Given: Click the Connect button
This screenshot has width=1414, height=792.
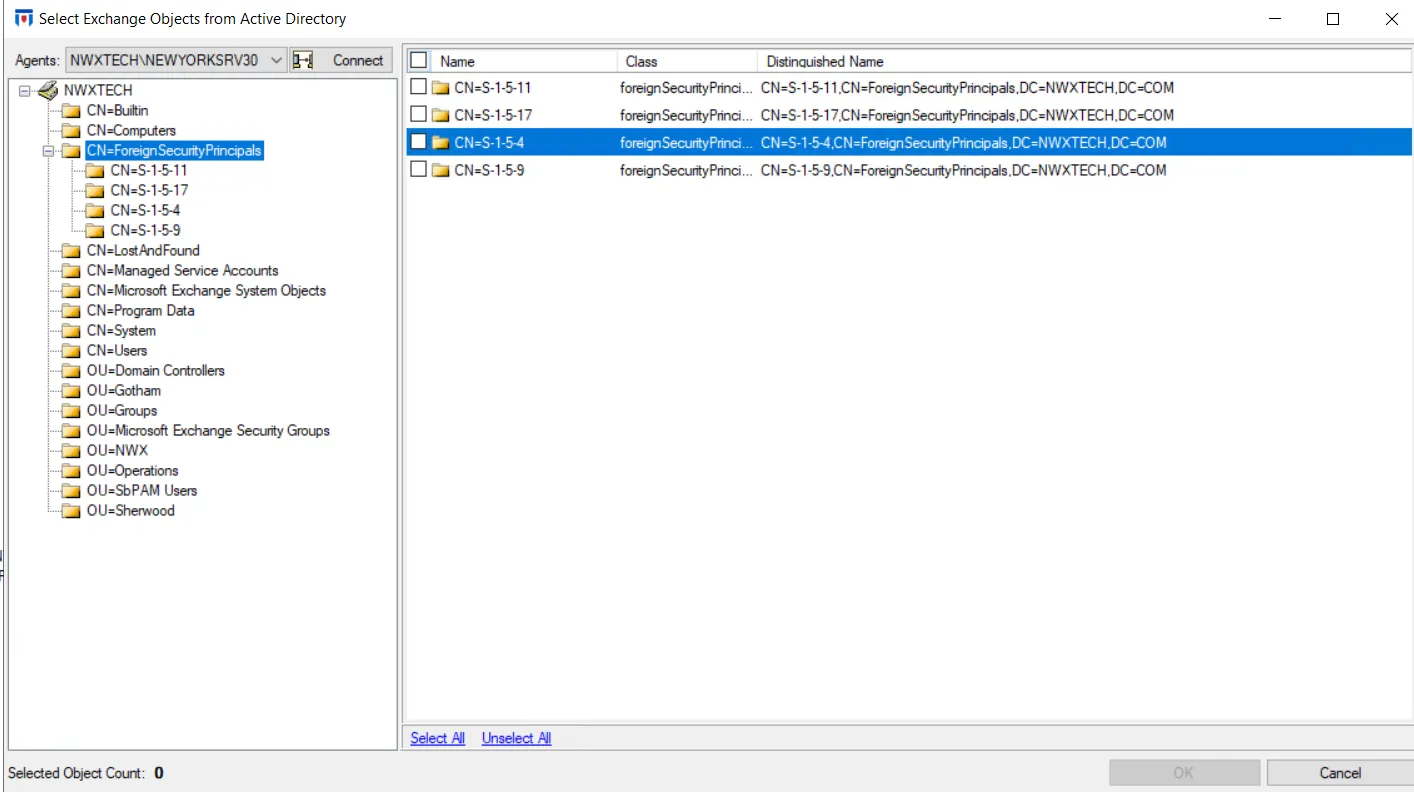Looking at the screenshot, I should [x=340, y=60].
